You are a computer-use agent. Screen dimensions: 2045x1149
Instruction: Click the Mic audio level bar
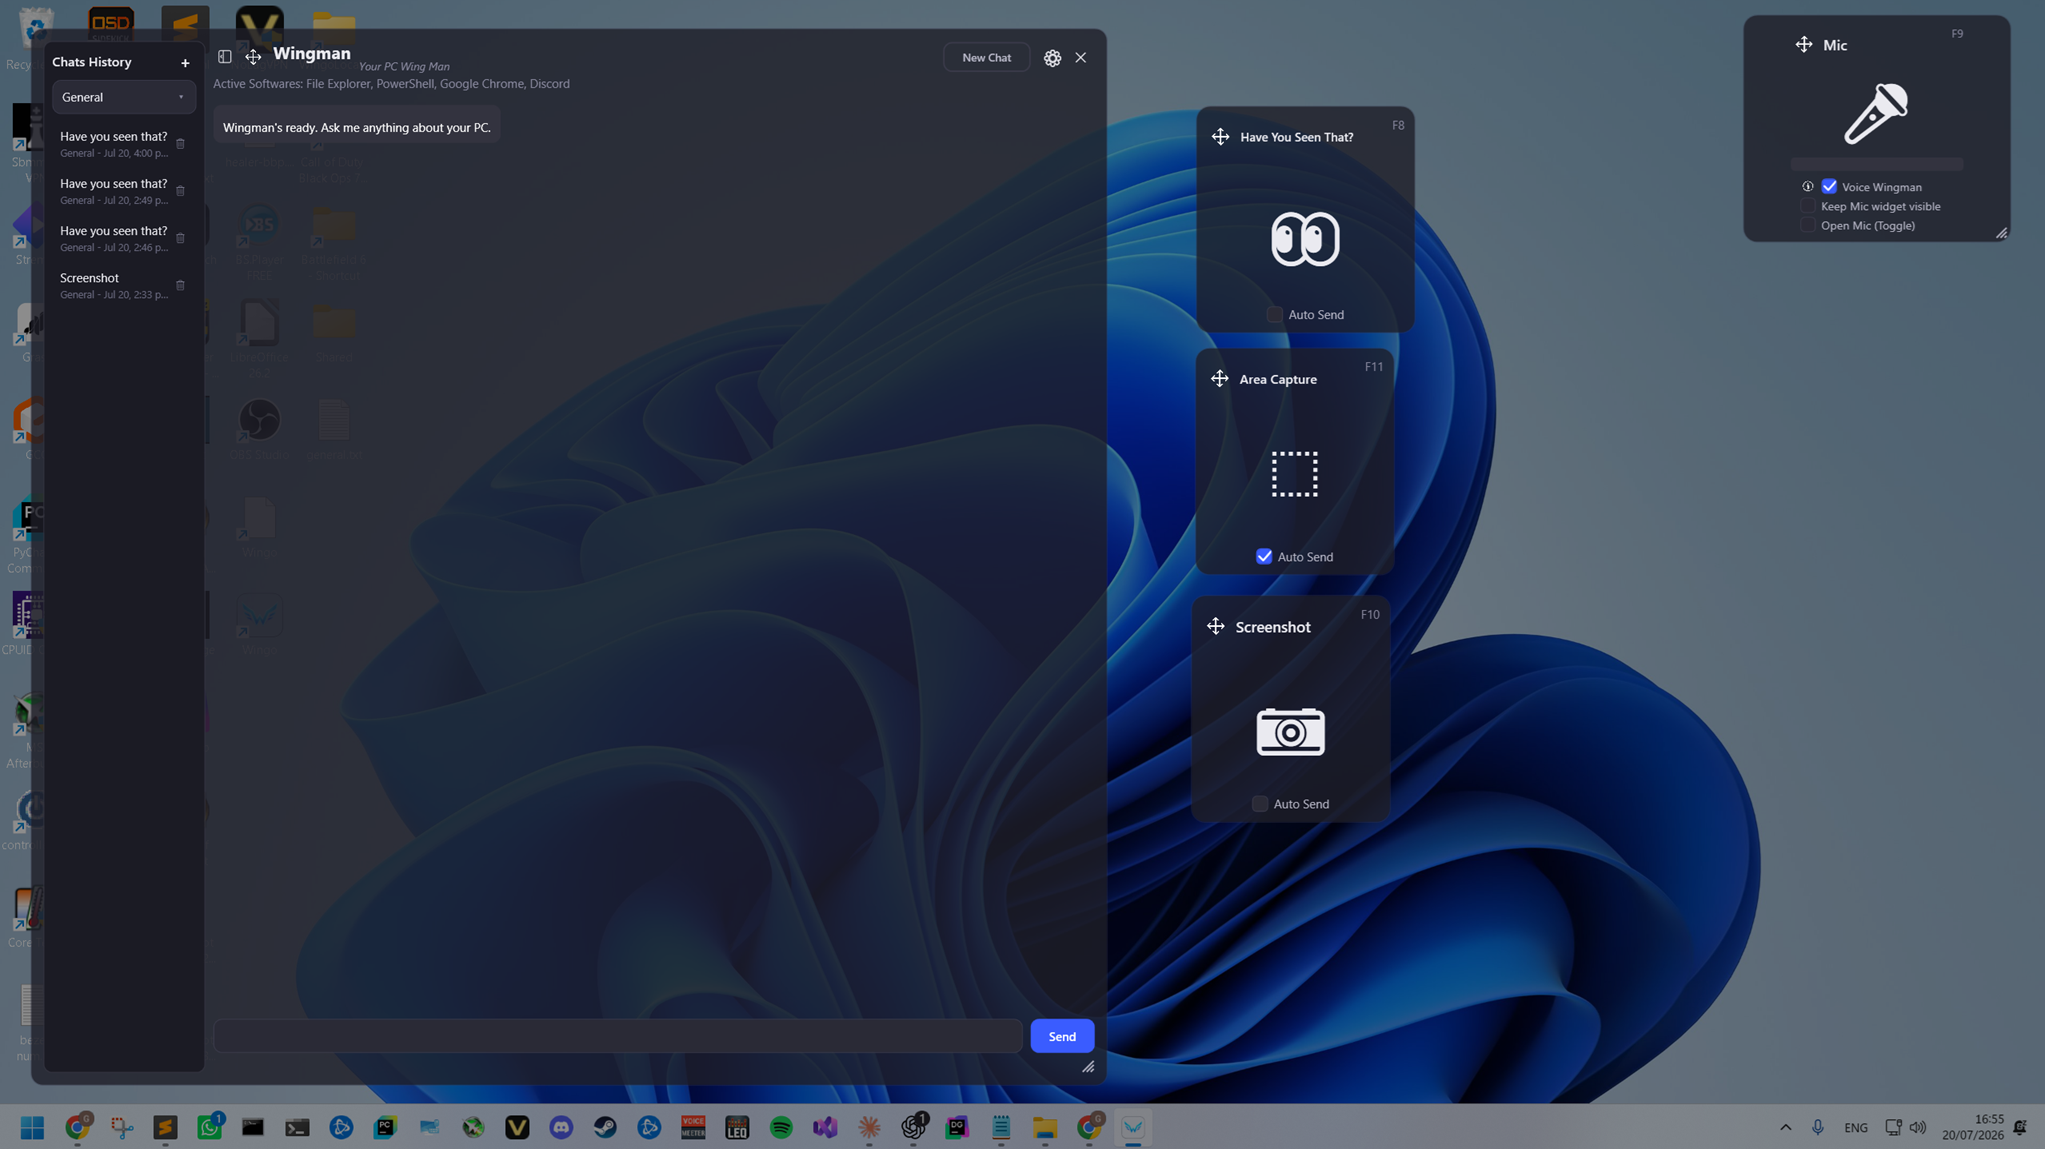click(1876, 163)
